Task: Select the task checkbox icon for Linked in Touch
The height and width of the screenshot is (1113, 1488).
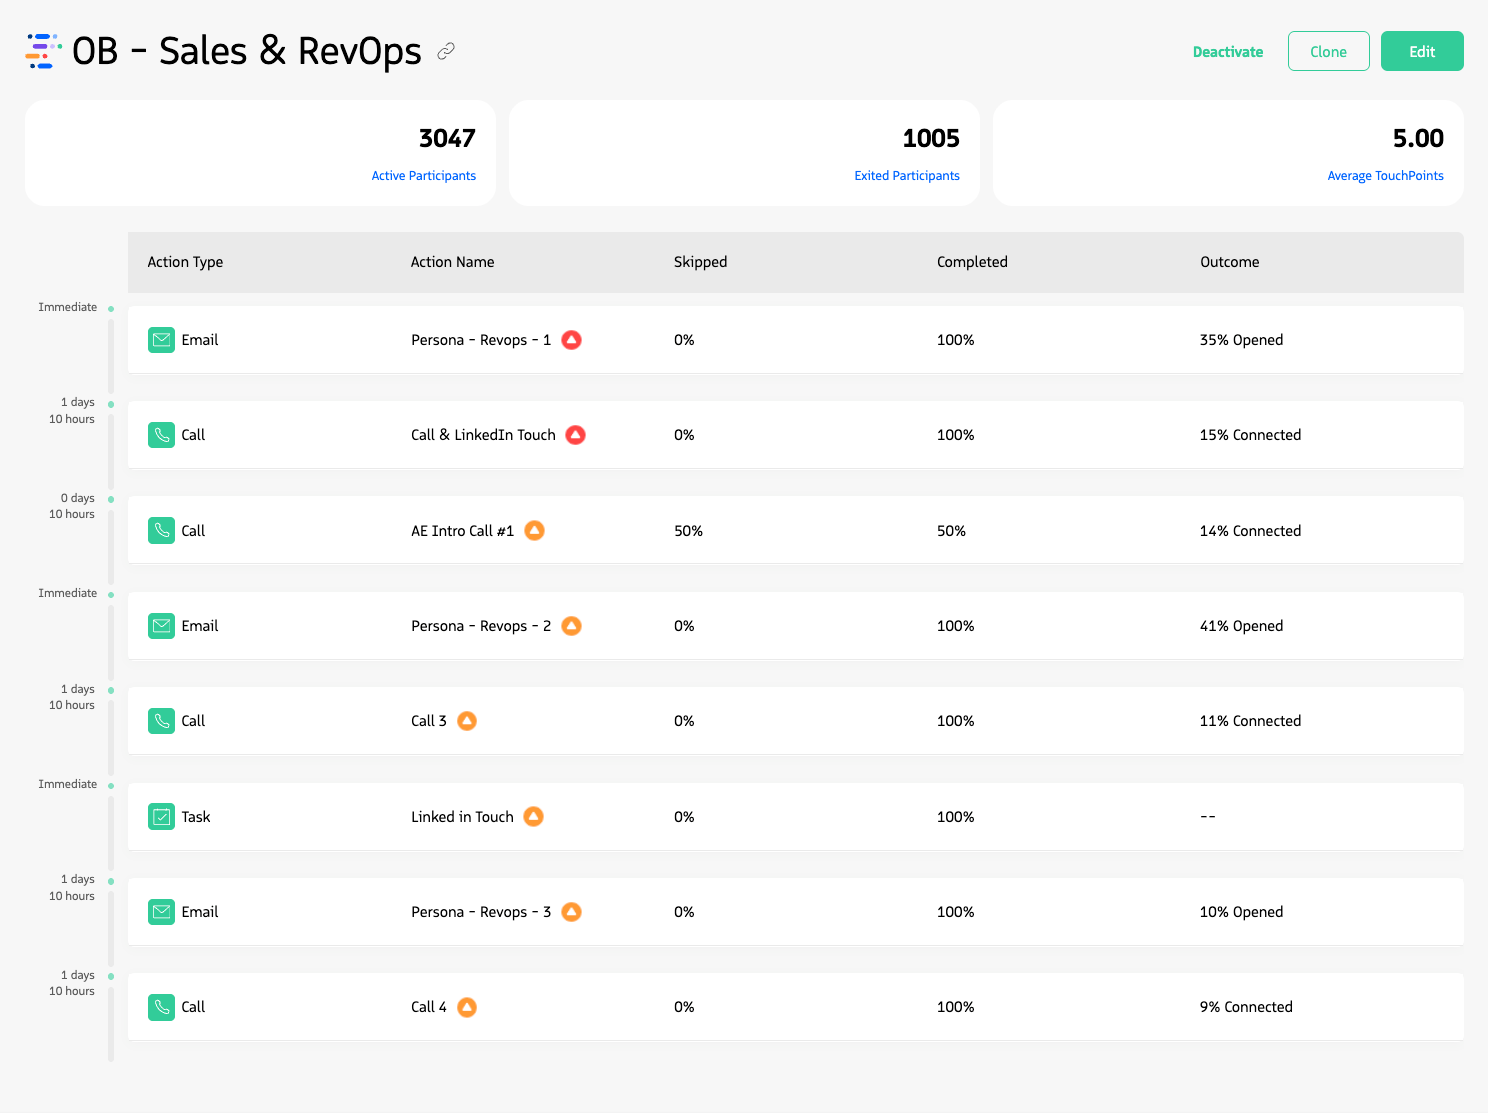Action: click(x=161, y=816)
